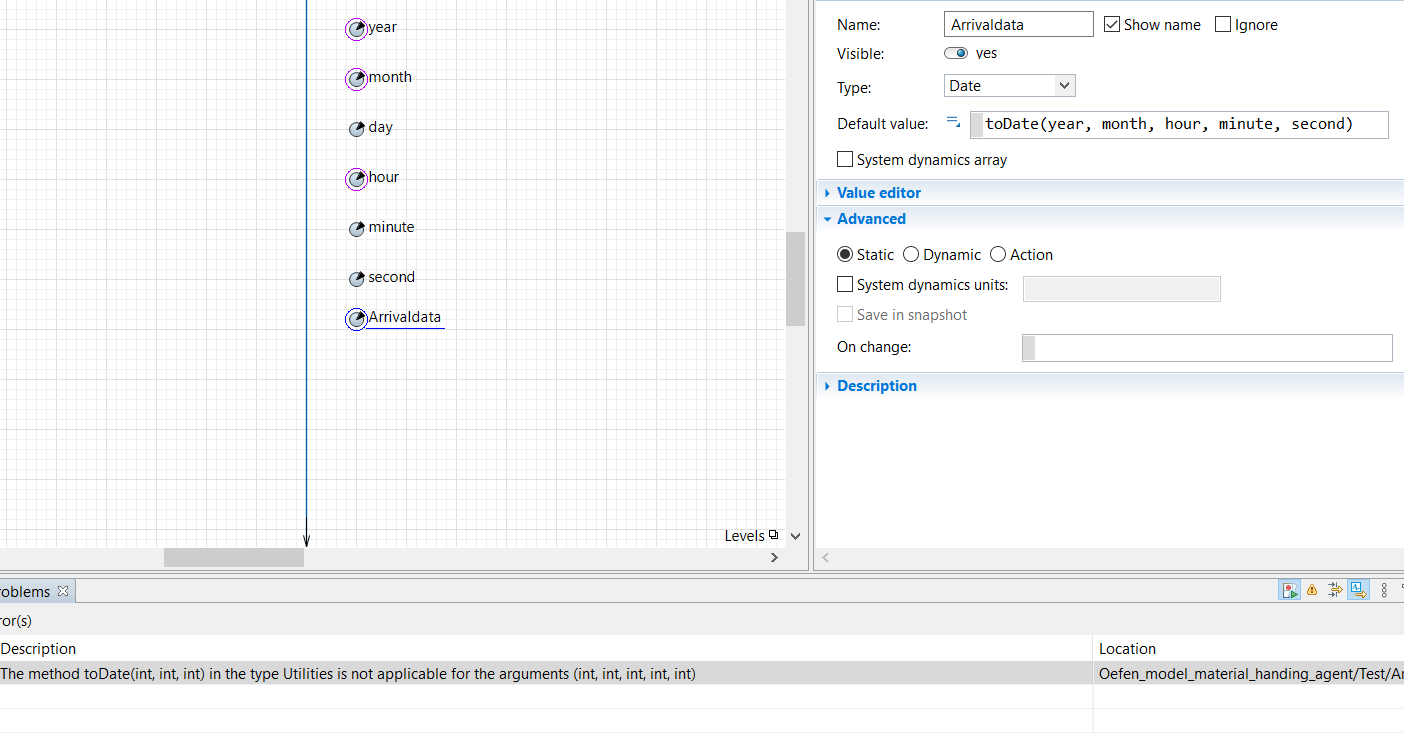Click the canvas horizontal scrollbar thumb
The width and height of the screenshot is (1404, 734).
pyautogui.click(x=234, y=557)
